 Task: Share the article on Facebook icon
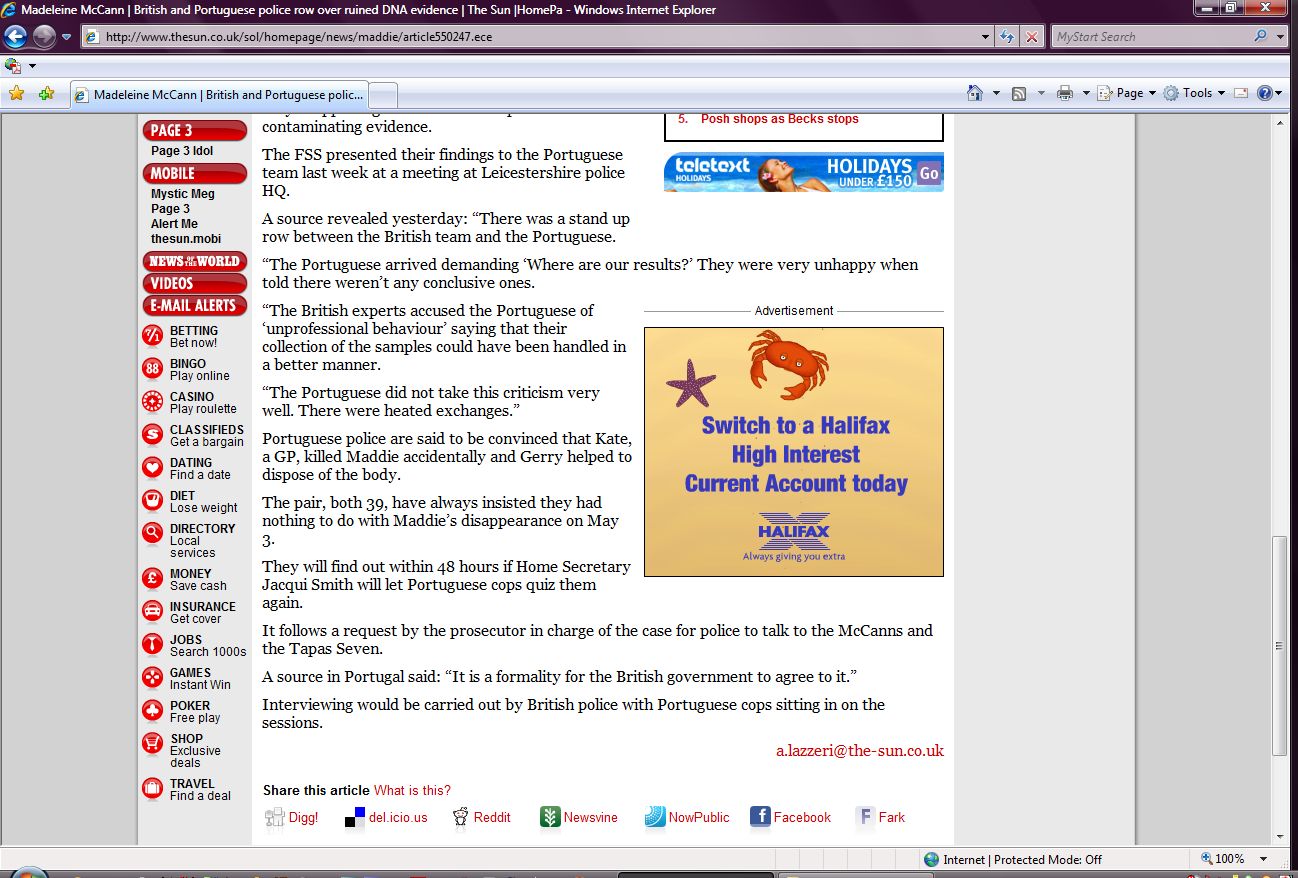[760, 817]
